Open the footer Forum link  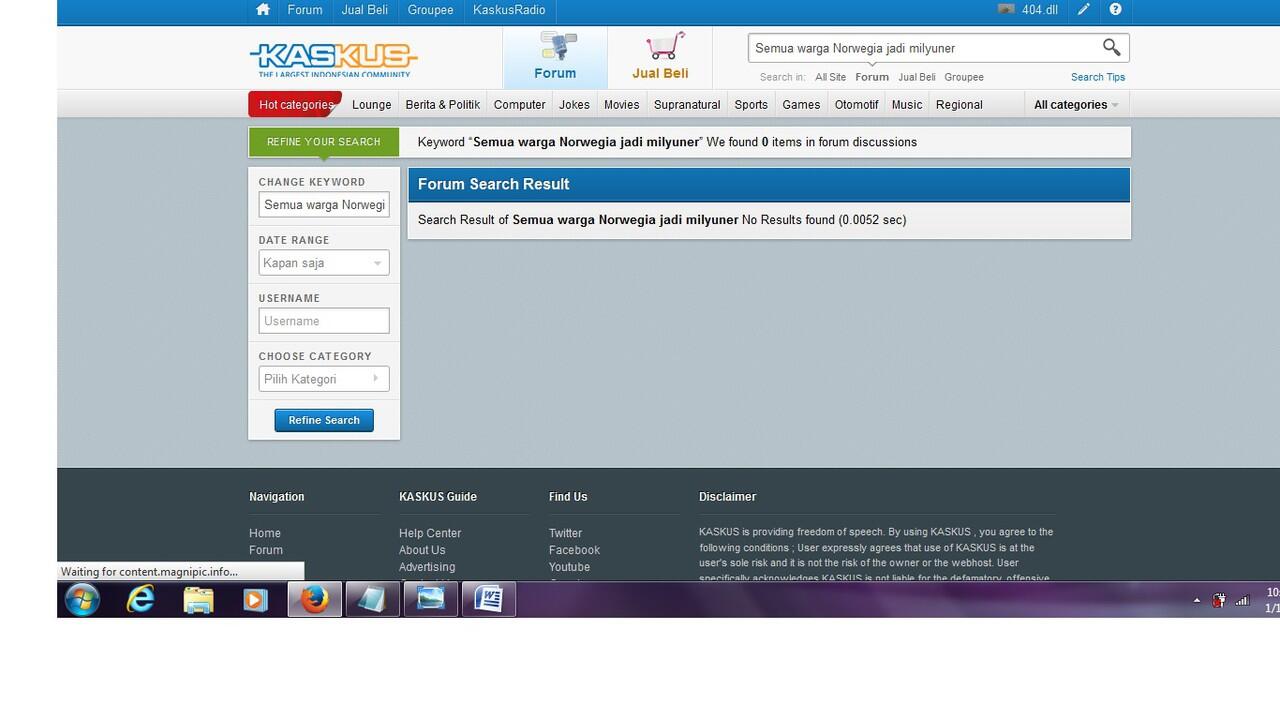coord(266,550)
